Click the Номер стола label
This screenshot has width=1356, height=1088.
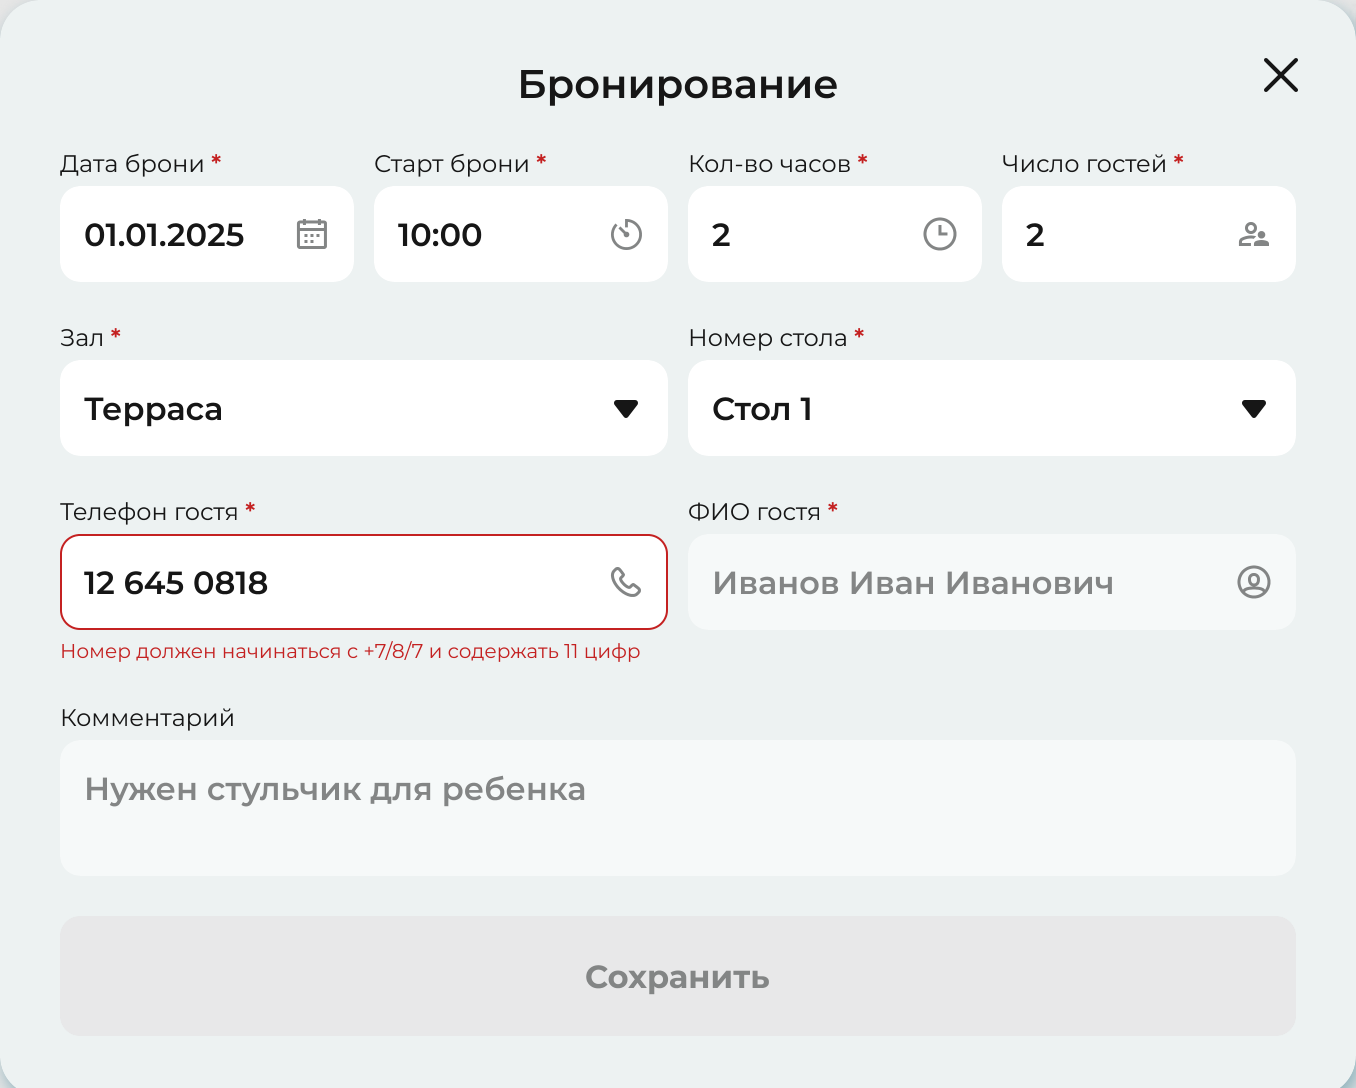tap(768, 338)
